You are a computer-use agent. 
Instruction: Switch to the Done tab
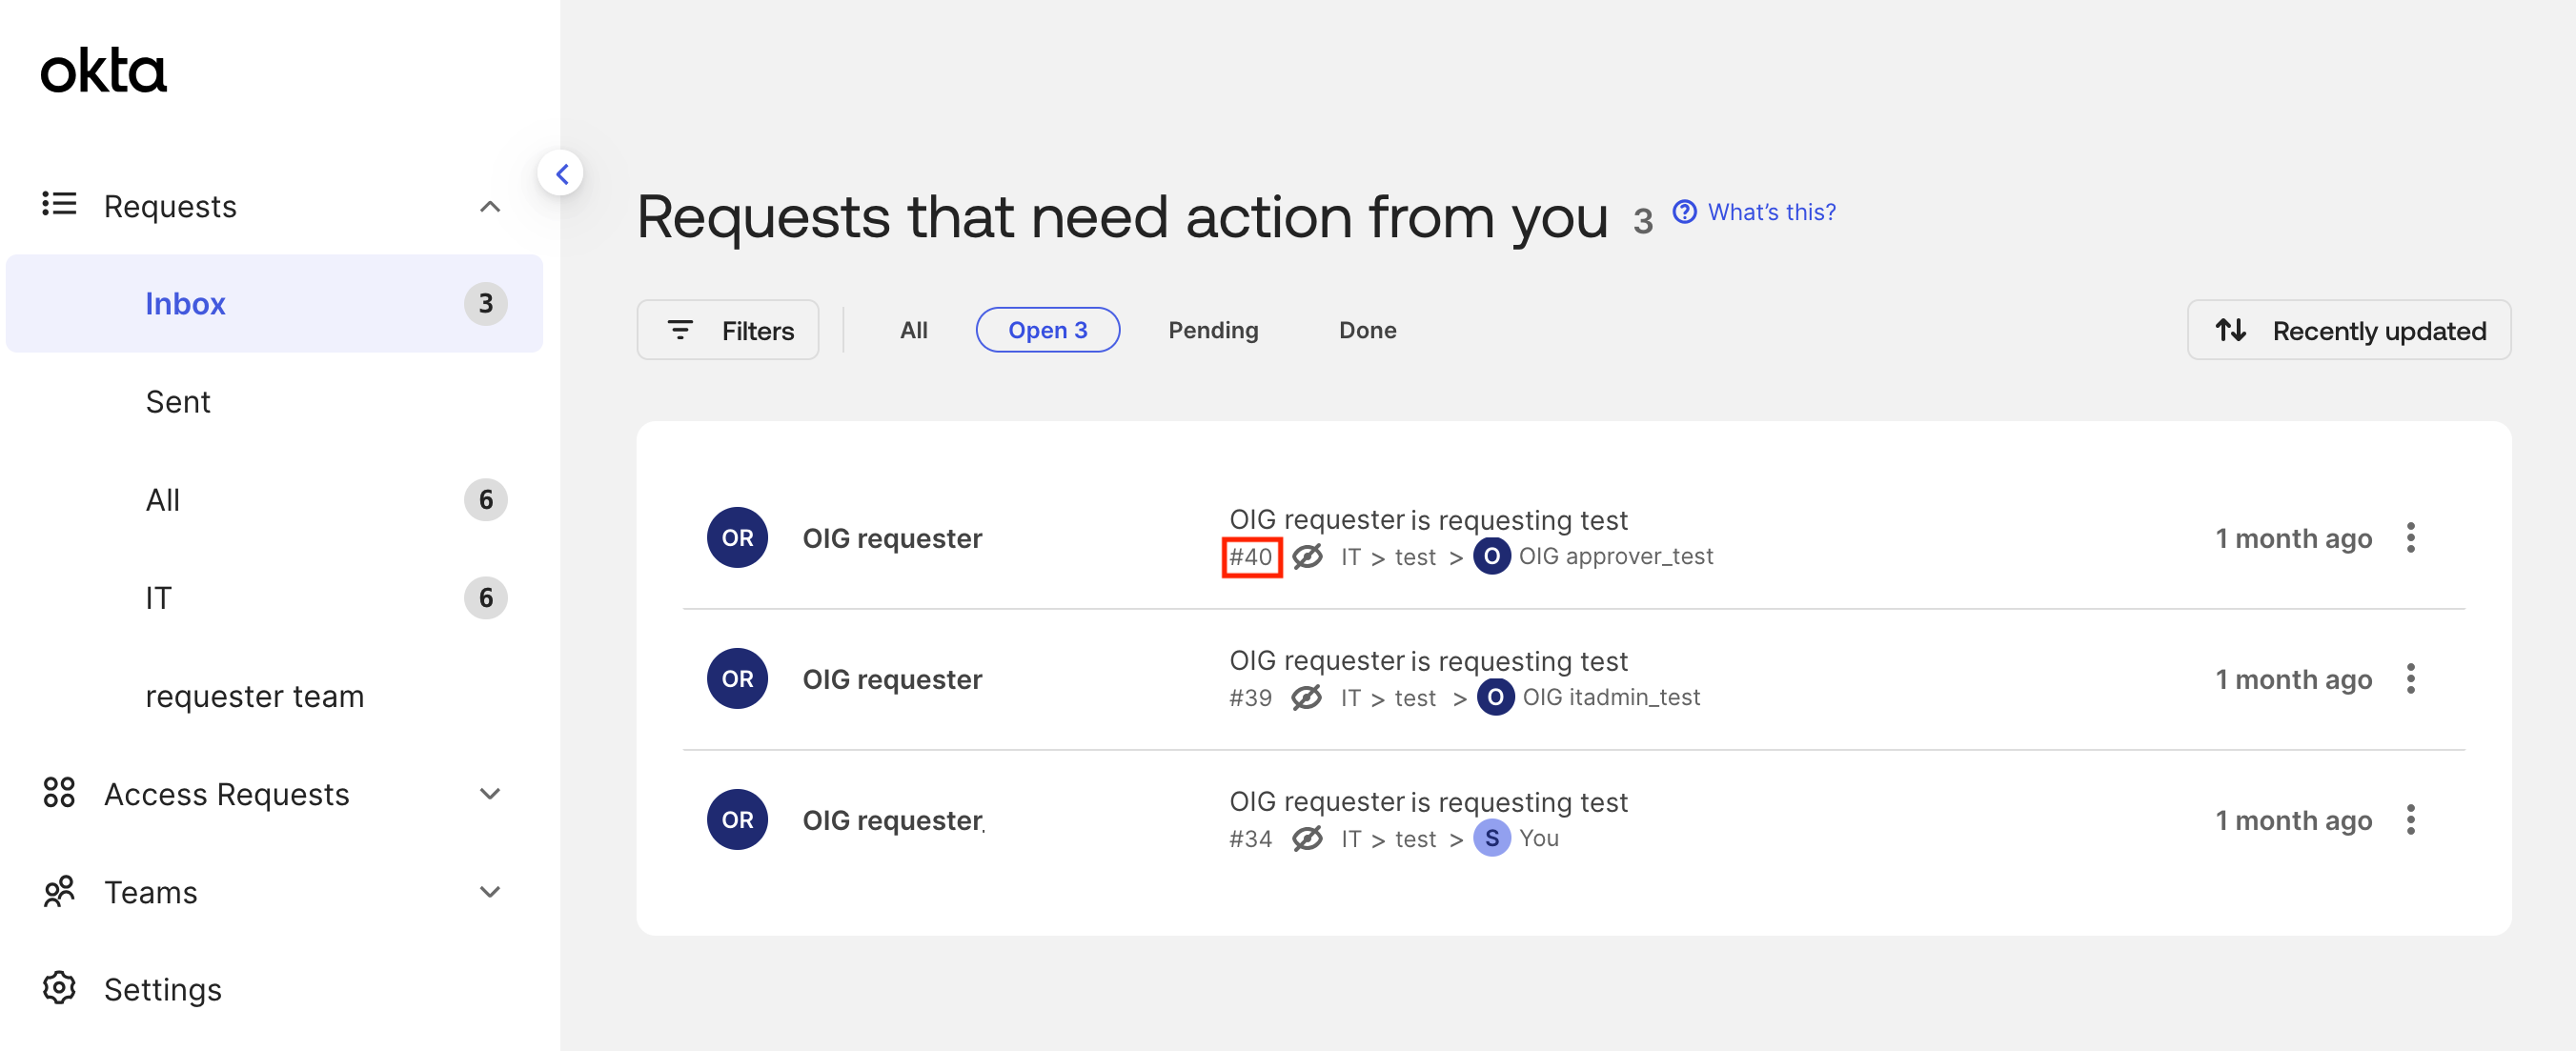1367,330
